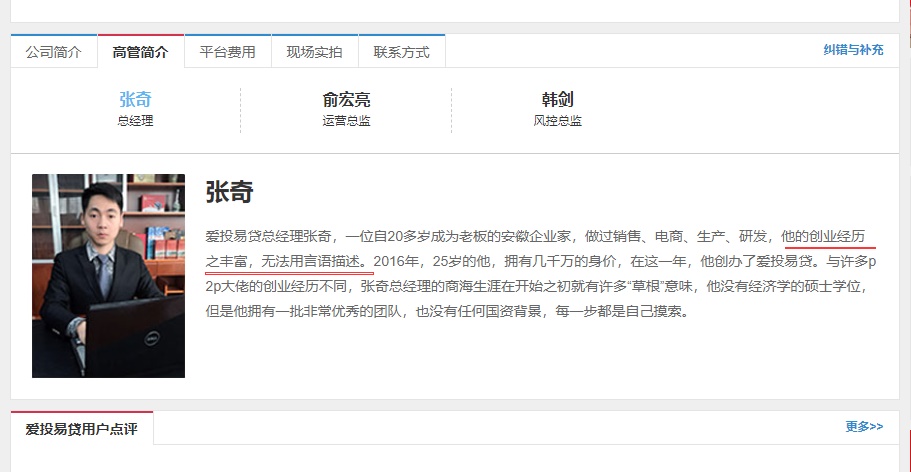
Task: Click the large 张奇 bio heading
Action: tap(229, 193)
